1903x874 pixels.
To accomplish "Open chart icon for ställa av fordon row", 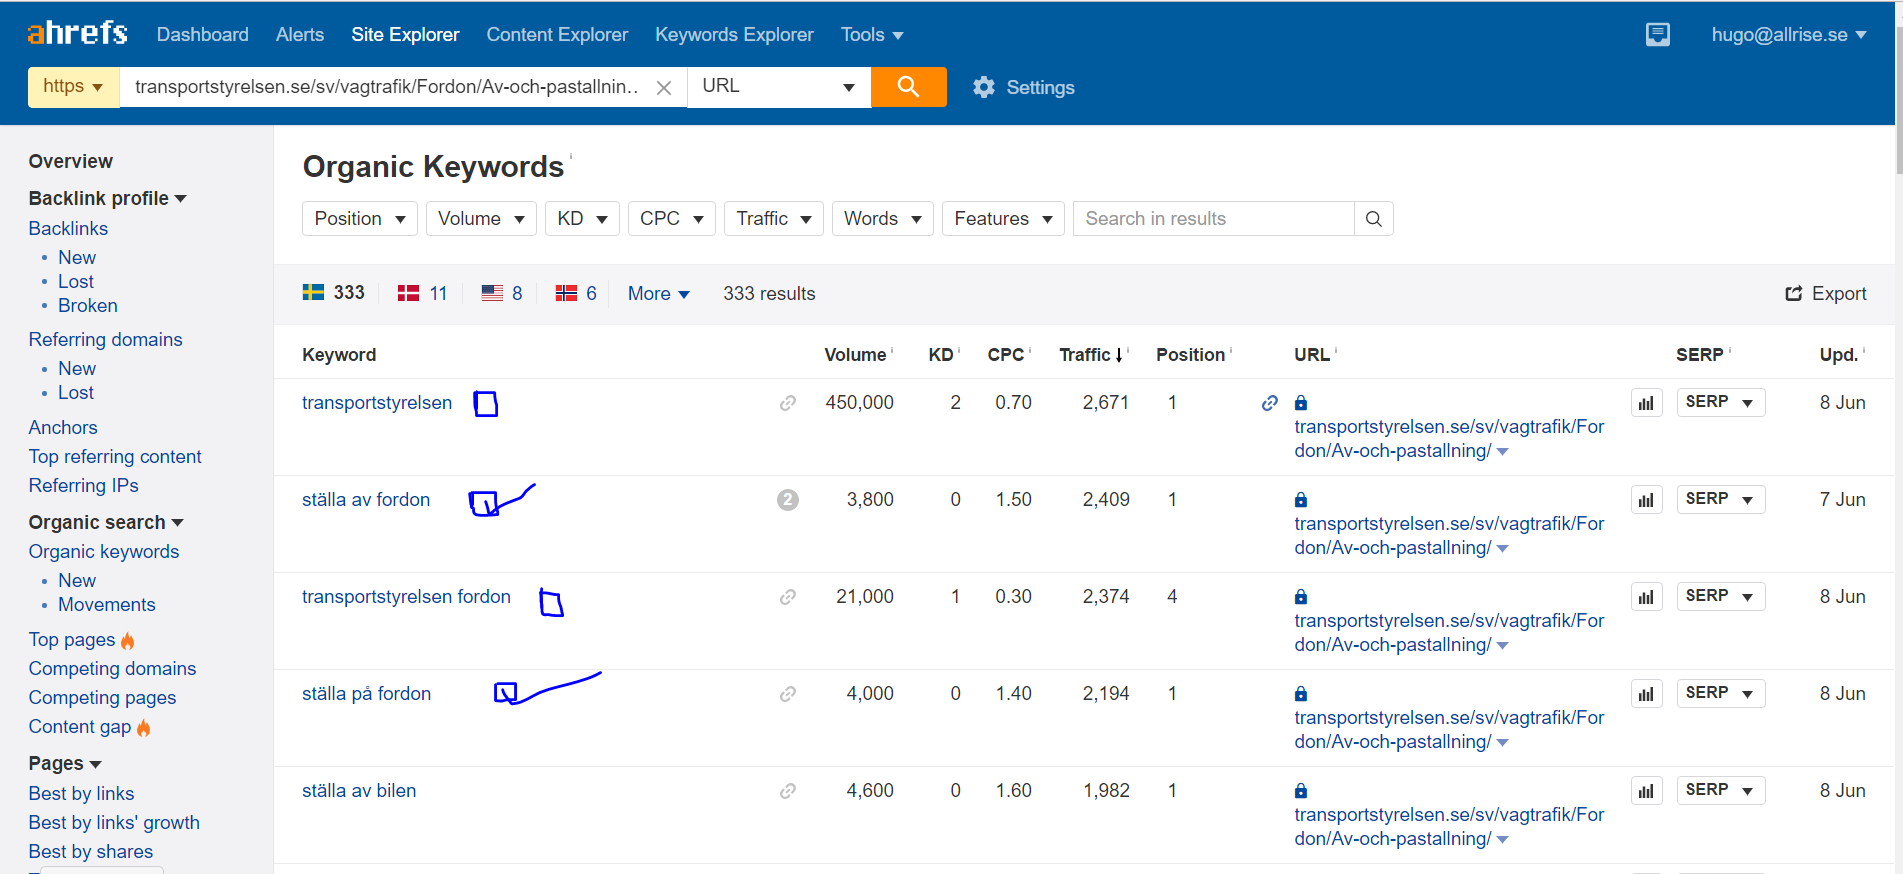I will point(1646,500).
